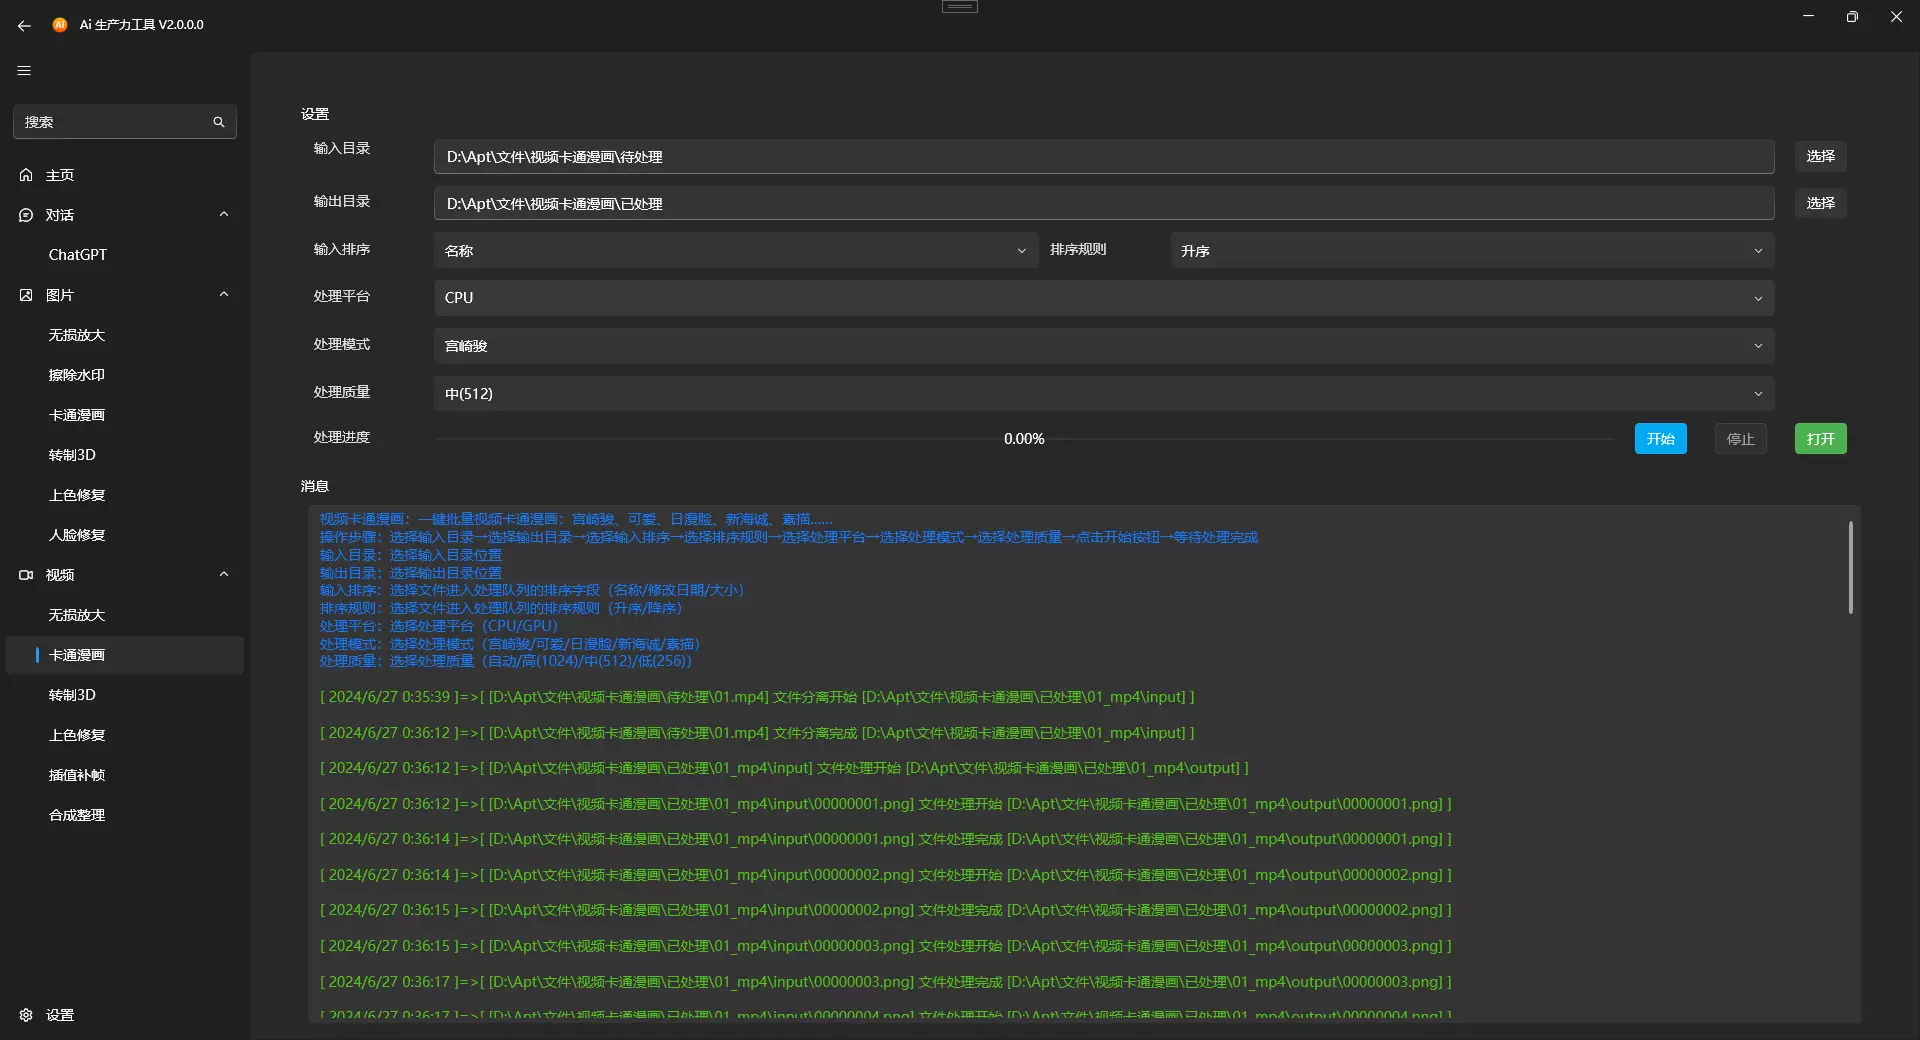Viewport: 1920px width, 1040px height.
Task: Click 选择 button for 输入目录
Action: (1820, 156)
